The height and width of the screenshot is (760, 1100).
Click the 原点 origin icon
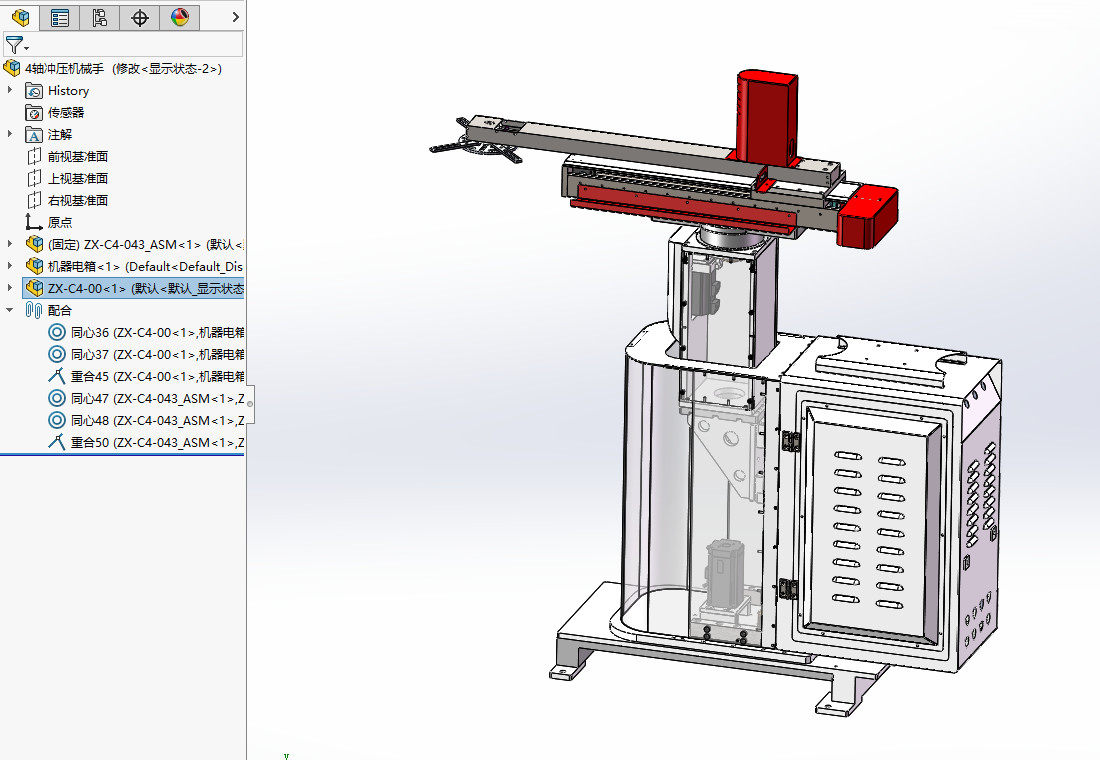coord(34,222)
